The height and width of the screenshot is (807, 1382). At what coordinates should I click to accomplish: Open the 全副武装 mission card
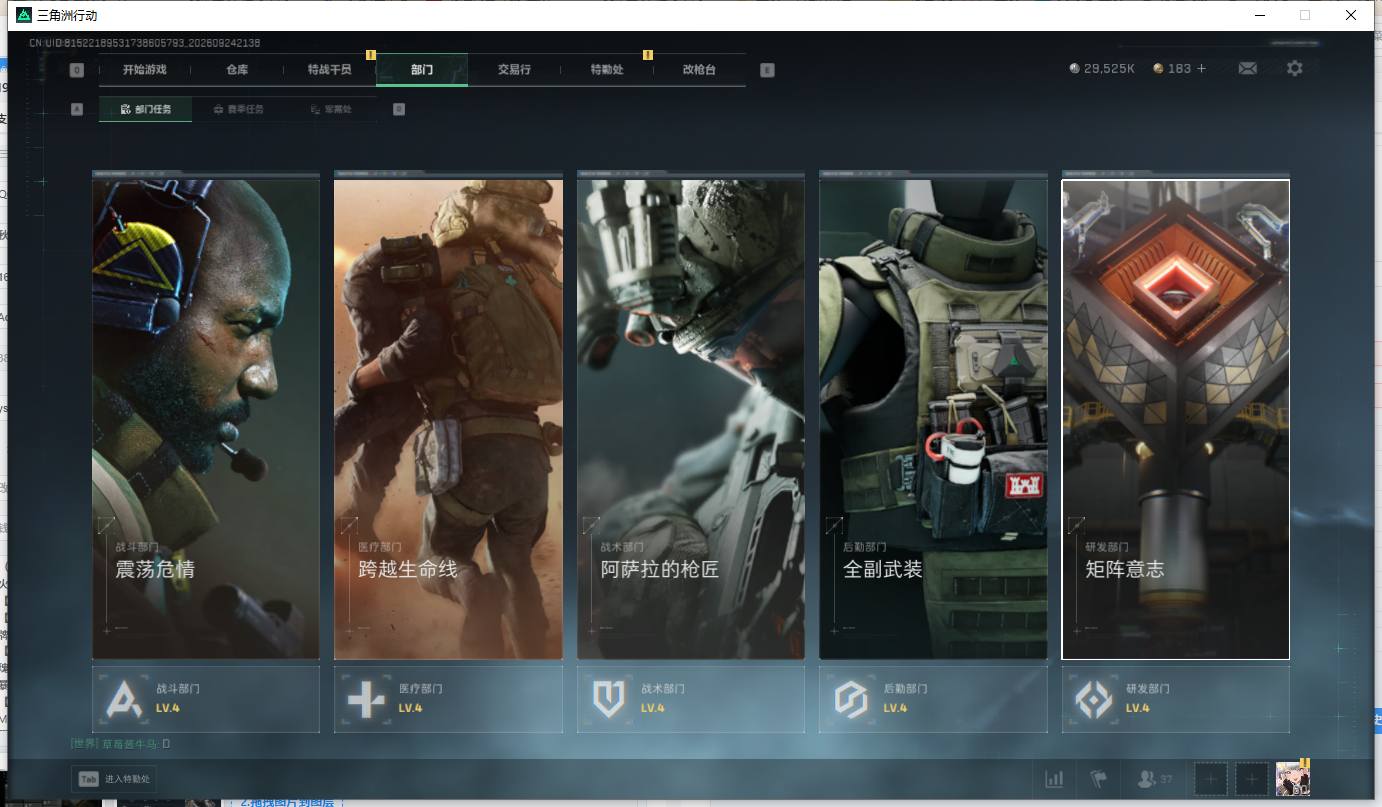(933, 419)
